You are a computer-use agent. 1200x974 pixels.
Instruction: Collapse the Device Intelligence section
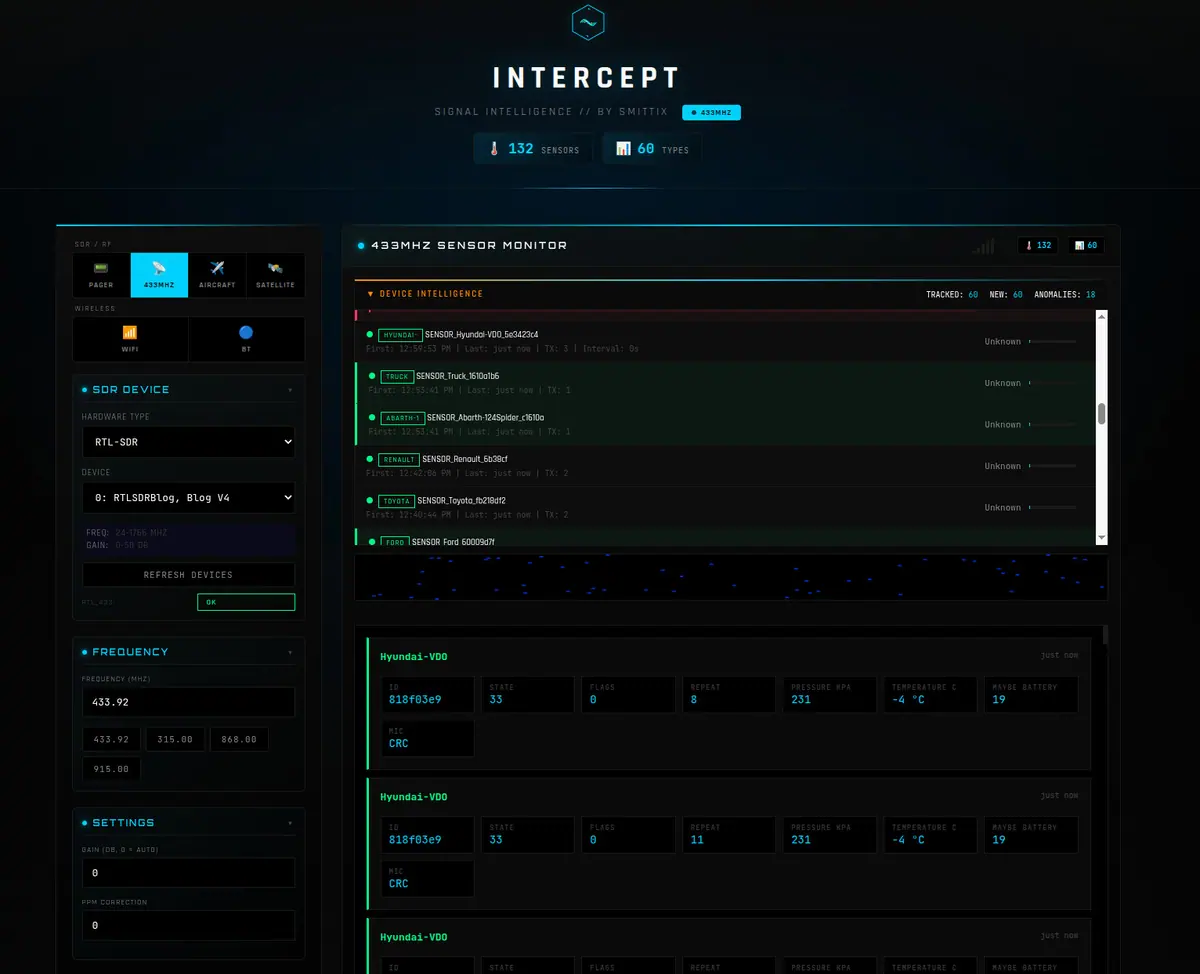pos(425,294)
